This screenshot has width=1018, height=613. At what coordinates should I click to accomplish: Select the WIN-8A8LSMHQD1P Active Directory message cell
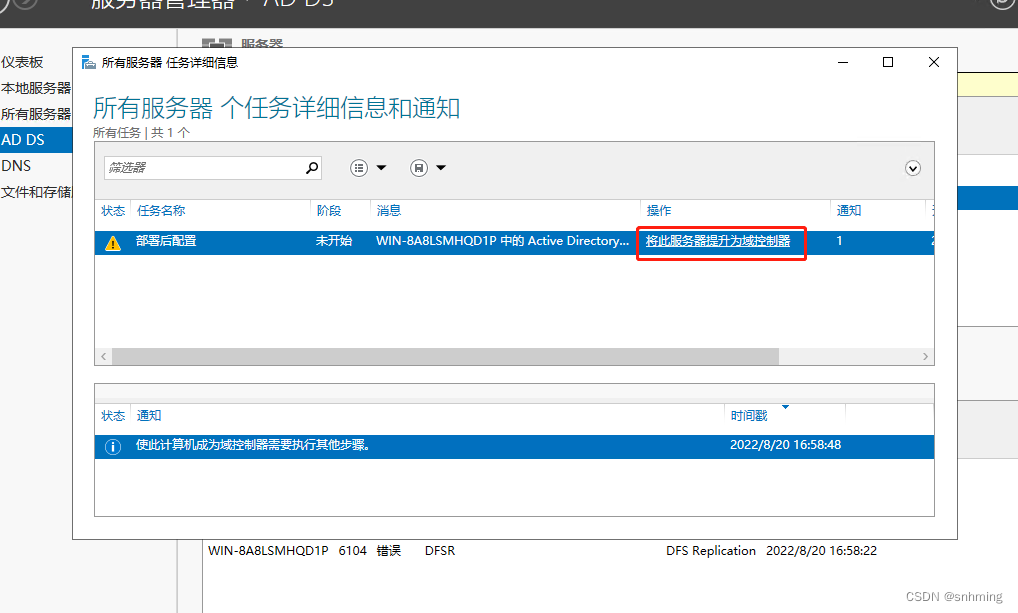(x=503, y=241)
